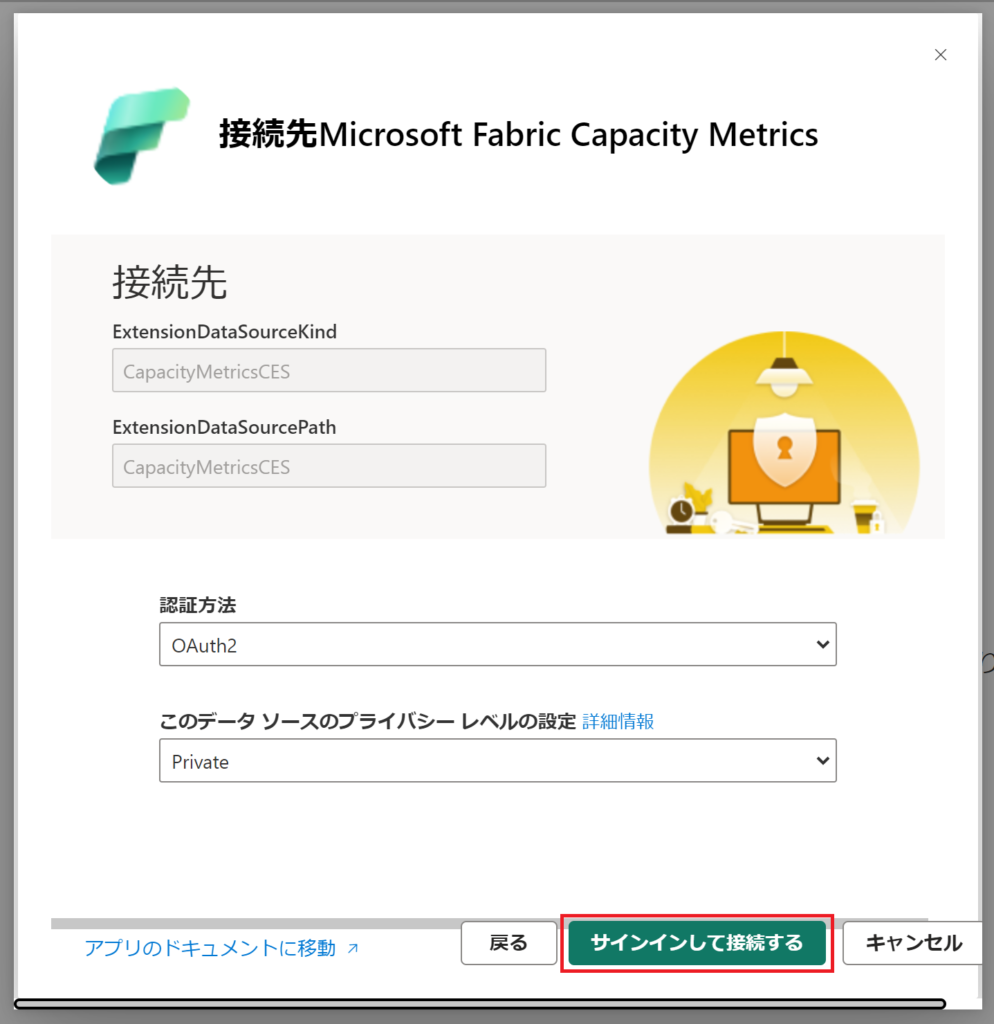The width and height of the screenshot is (994, 1024).
Task: Click the キャンセル button
Action: pyautogui.click(x=913, y=943)
